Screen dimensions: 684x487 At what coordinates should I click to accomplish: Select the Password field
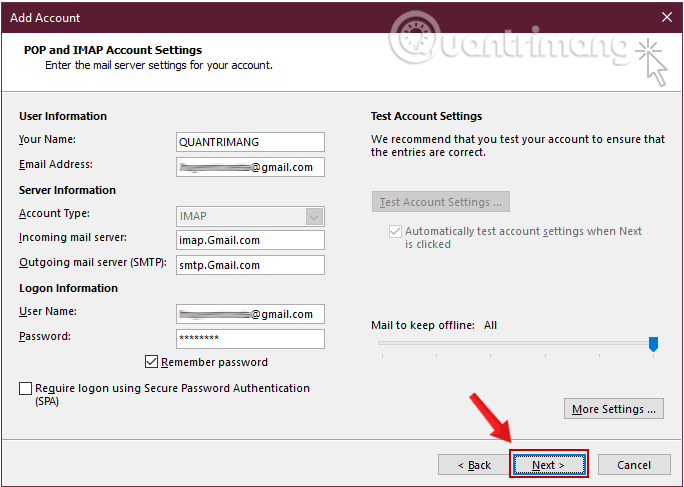coord(250,339)
